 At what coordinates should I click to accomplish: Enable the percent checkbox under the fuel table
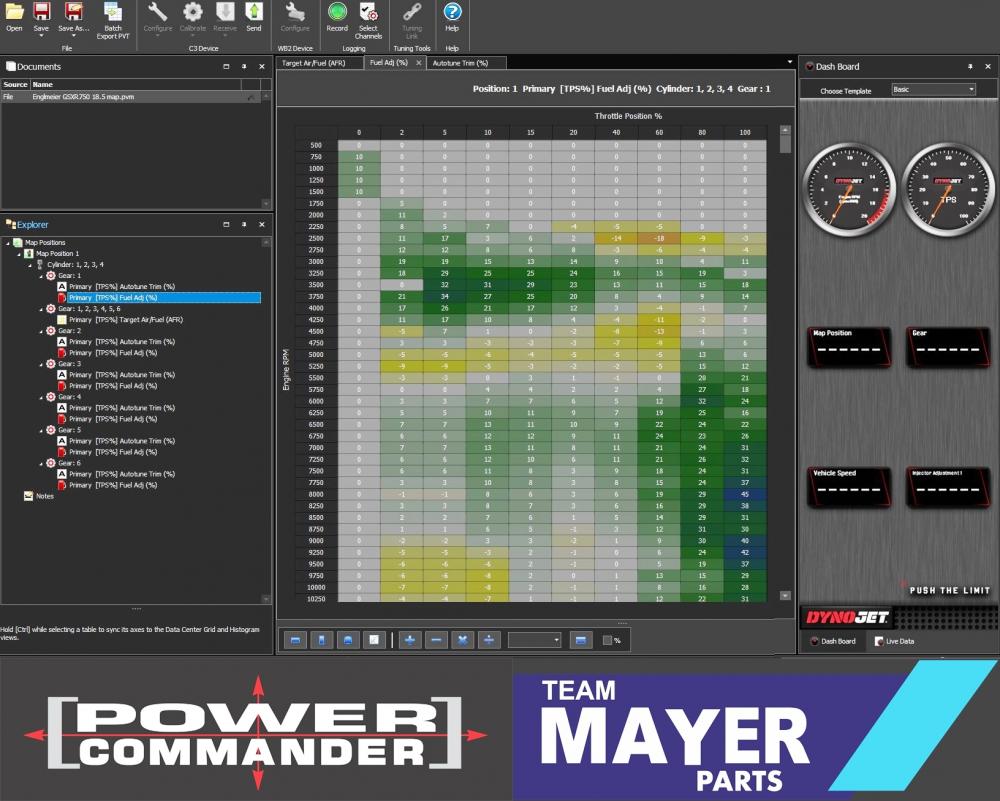pyautogui.click(x=606, y=639)
